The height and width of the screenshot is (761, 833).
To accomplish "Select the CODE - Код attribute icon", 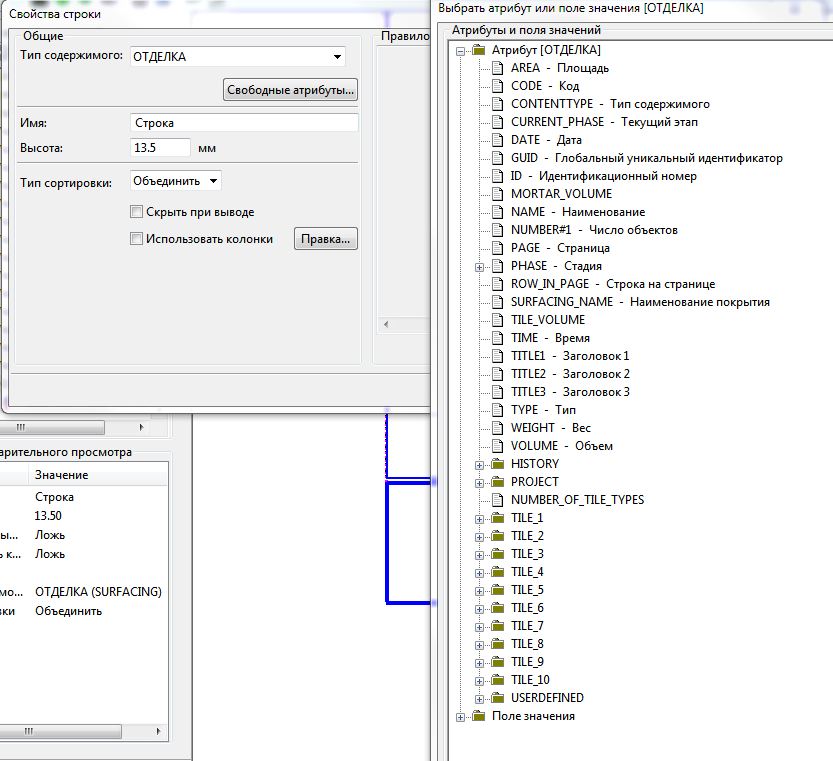I will point(497,86).
